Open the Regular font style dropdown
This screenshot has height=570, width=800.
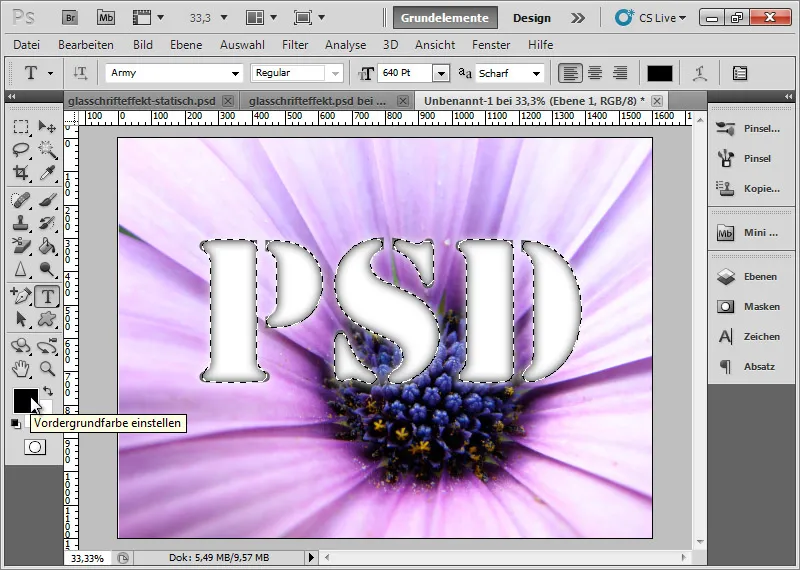point(335,73)
